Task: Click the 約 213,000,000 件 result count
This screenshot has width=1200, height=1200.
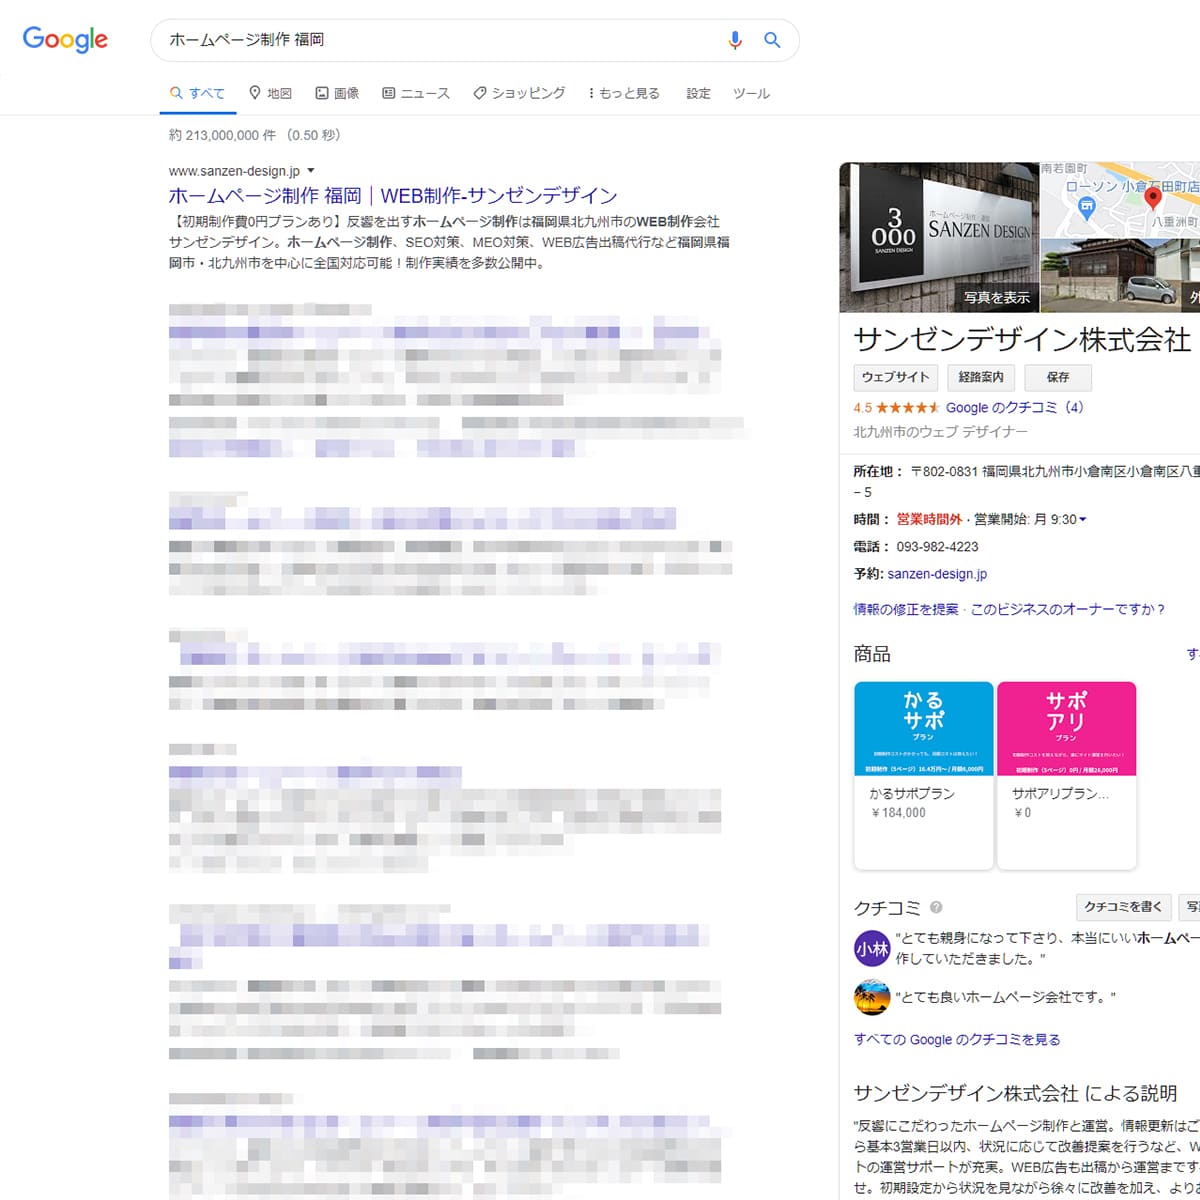Action: (222, 135)
